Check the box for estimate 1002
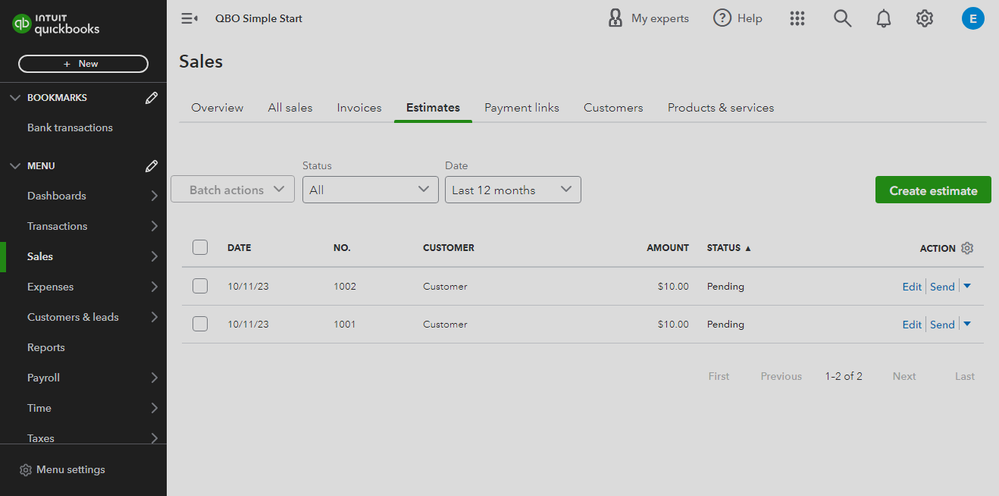This screenshot has height=496, width=999. pos(200,286)
